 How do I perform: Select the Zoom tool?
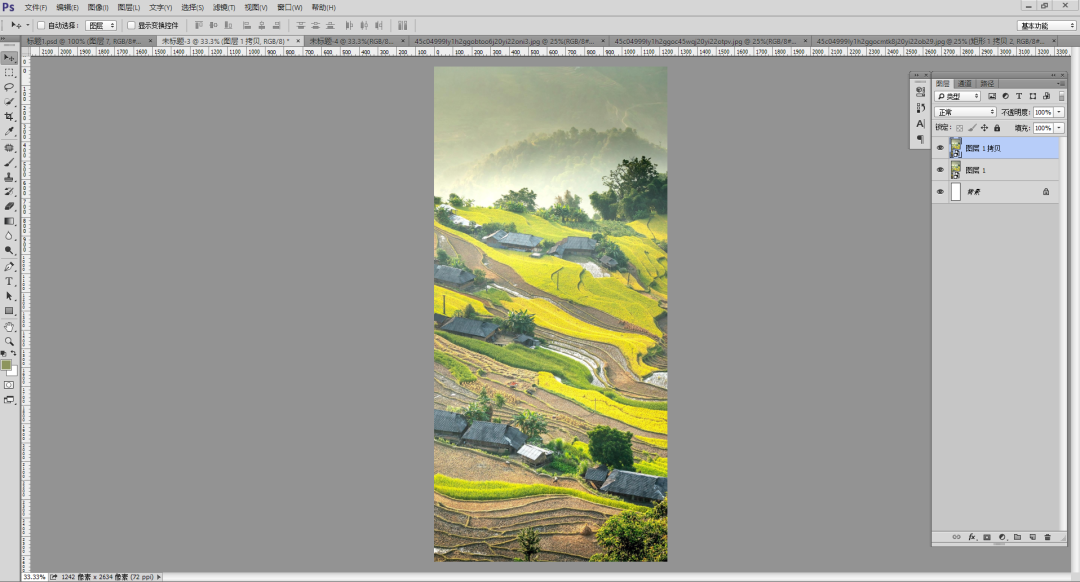9,342
